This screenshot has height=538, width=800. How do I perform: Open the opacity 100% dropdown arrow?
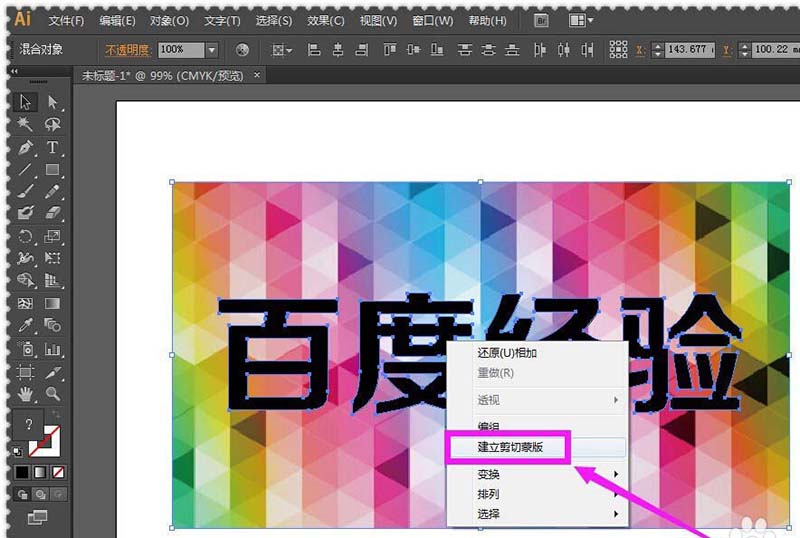[212, 50]
